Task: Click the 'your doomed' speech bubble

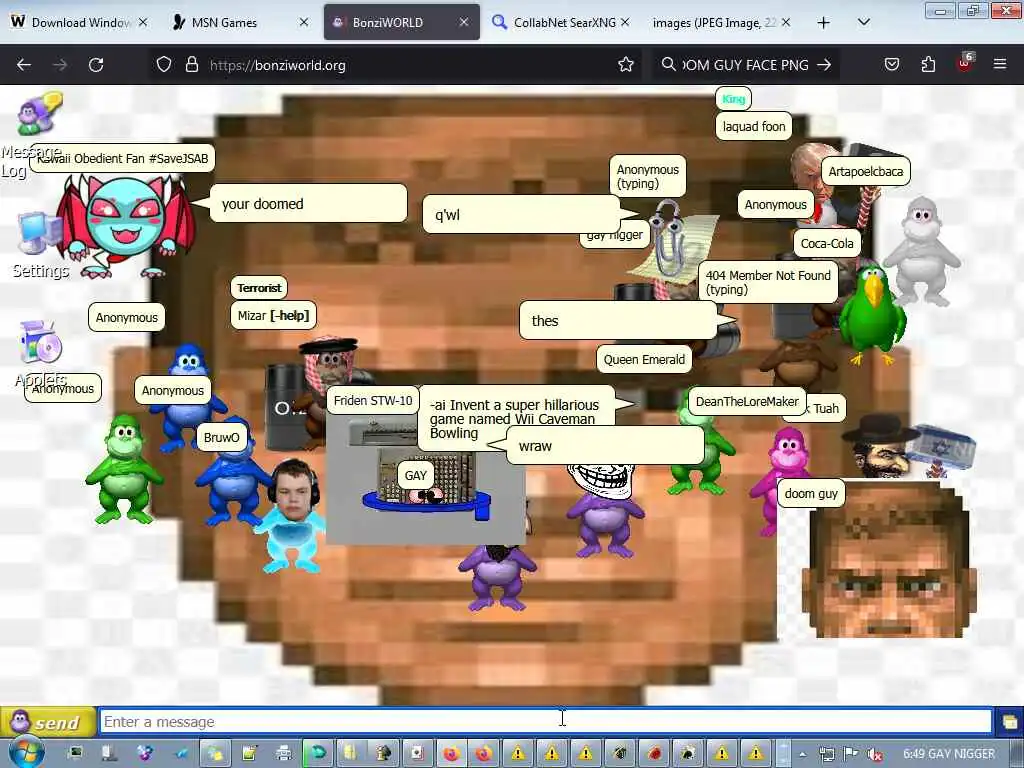Action: pos(308,204)
